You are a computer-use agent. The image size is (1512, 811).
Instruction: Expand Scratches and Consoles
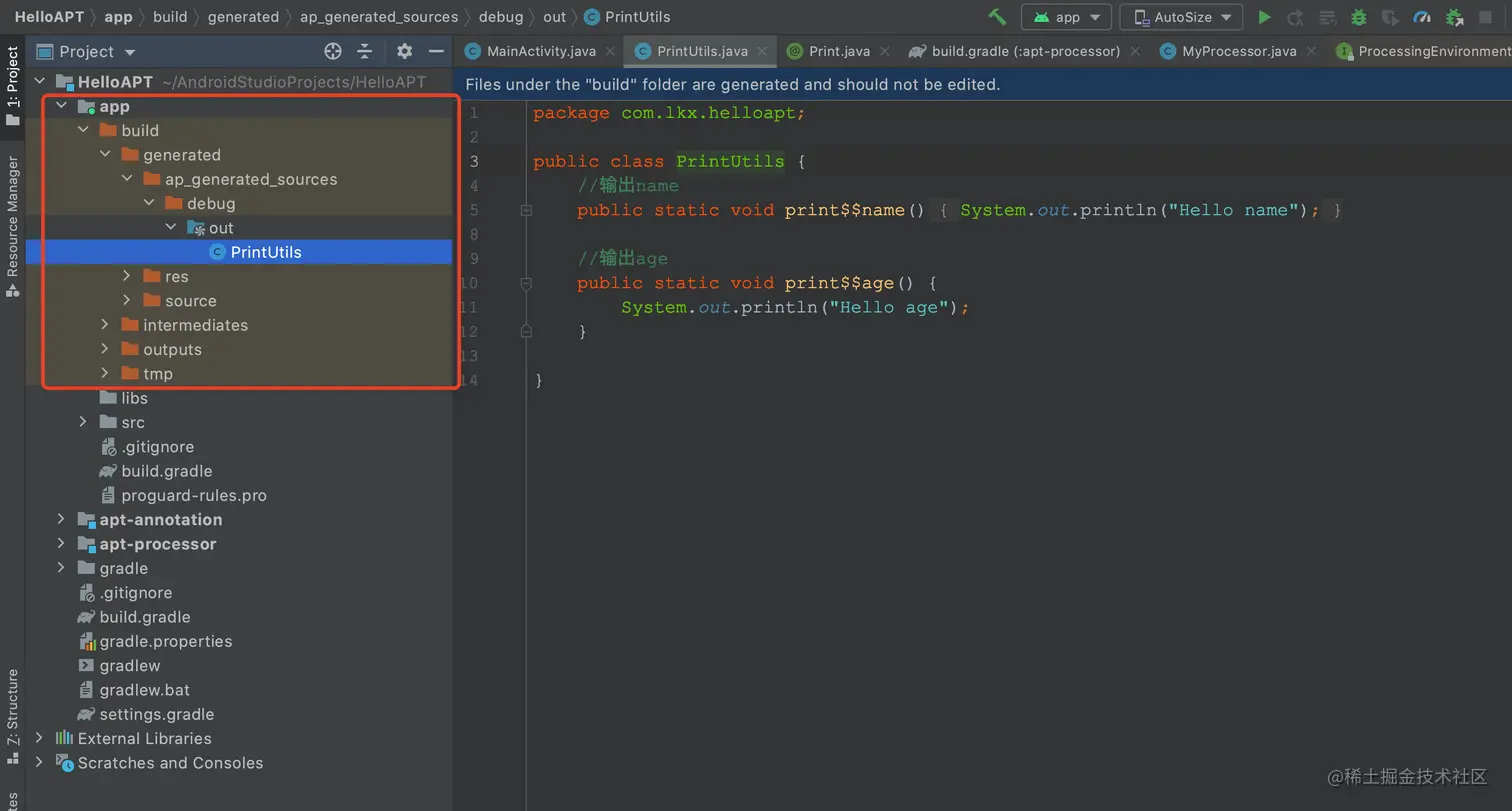39,763
